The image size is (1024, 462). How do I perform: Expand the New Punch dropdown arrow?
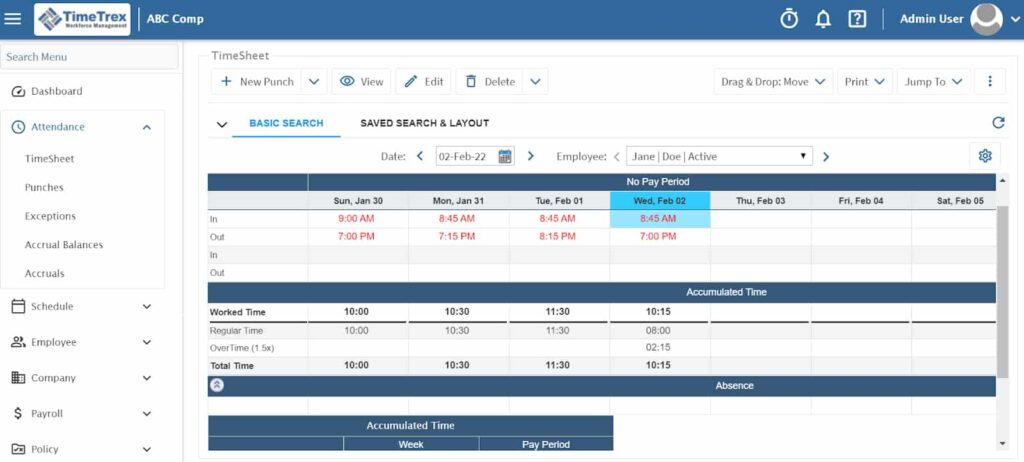tap(313, 82)
